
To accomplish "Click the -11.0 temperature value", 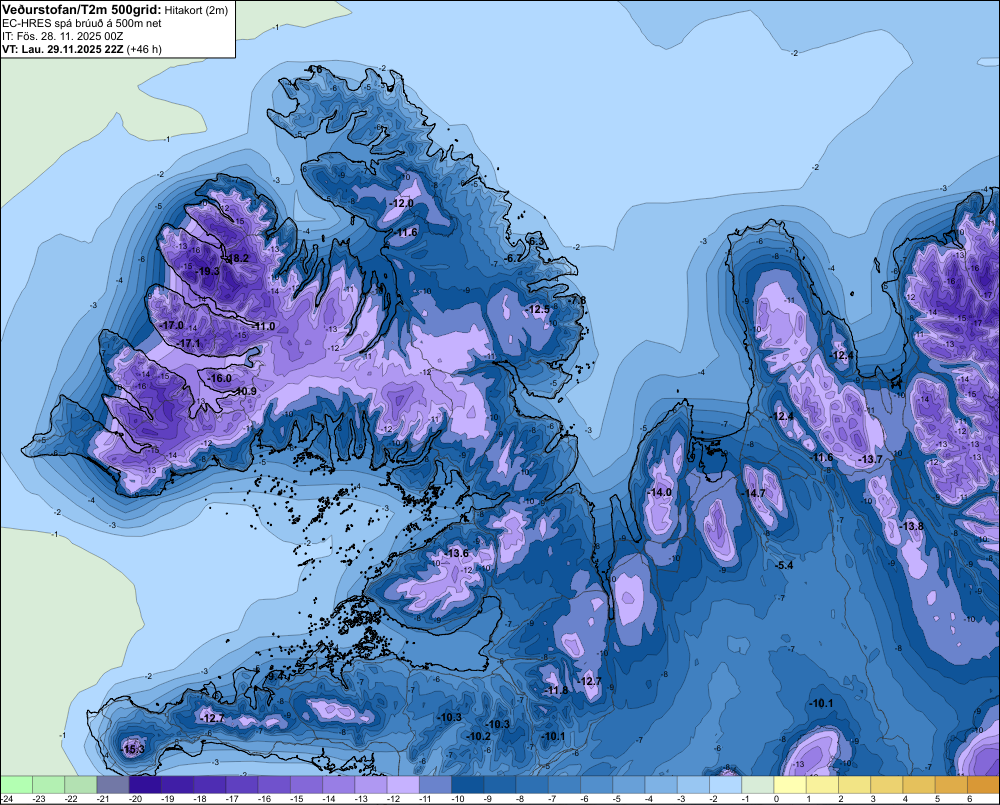I will point(263,326).
